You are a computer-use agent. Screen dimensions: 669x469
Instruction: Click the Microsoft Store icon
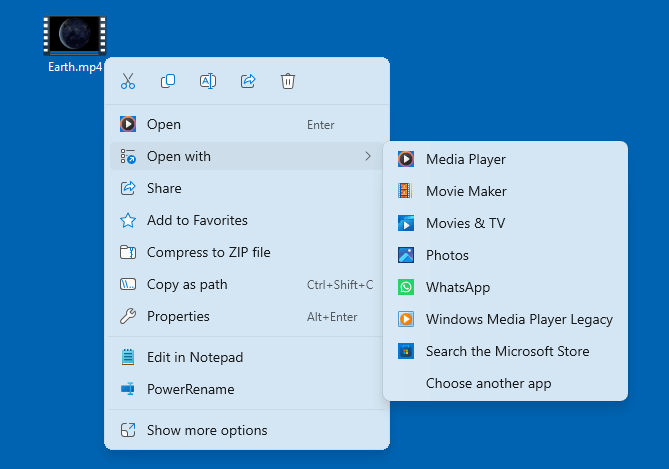(x=405, y=351)
